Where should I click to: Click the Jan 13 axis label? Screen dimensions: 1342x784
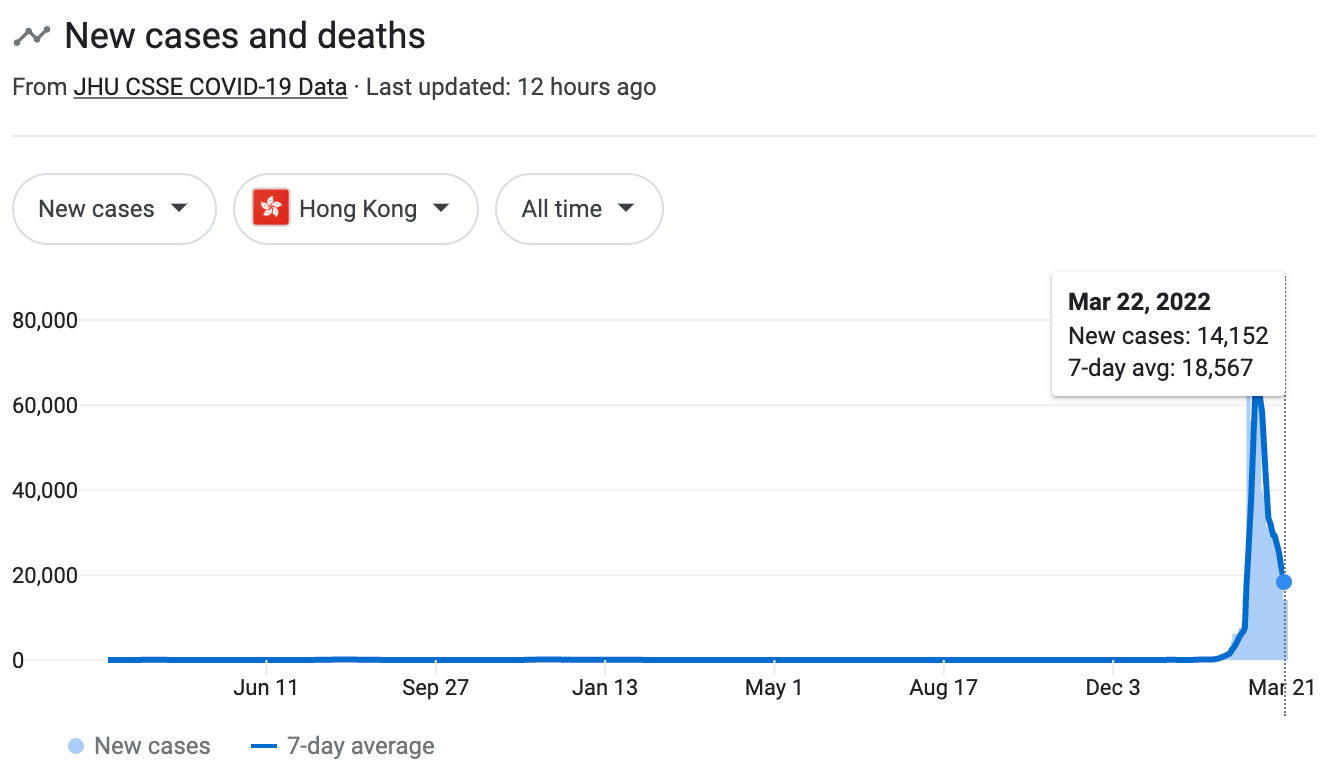click(x=605, y=687)
